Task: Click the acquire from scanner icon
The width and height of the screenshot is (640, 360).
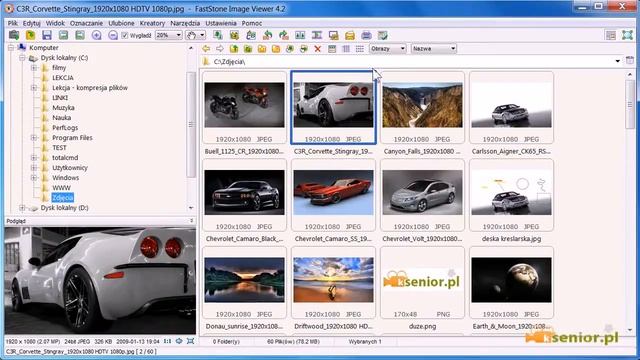Action: tap(14, 35)
